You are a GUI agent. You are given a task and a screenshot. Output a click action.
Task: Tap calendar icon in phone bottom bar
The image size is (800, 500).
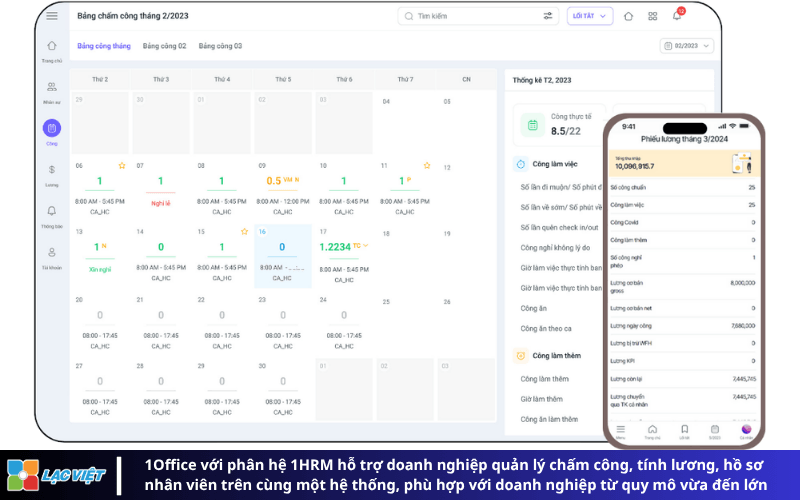[715, 431]
